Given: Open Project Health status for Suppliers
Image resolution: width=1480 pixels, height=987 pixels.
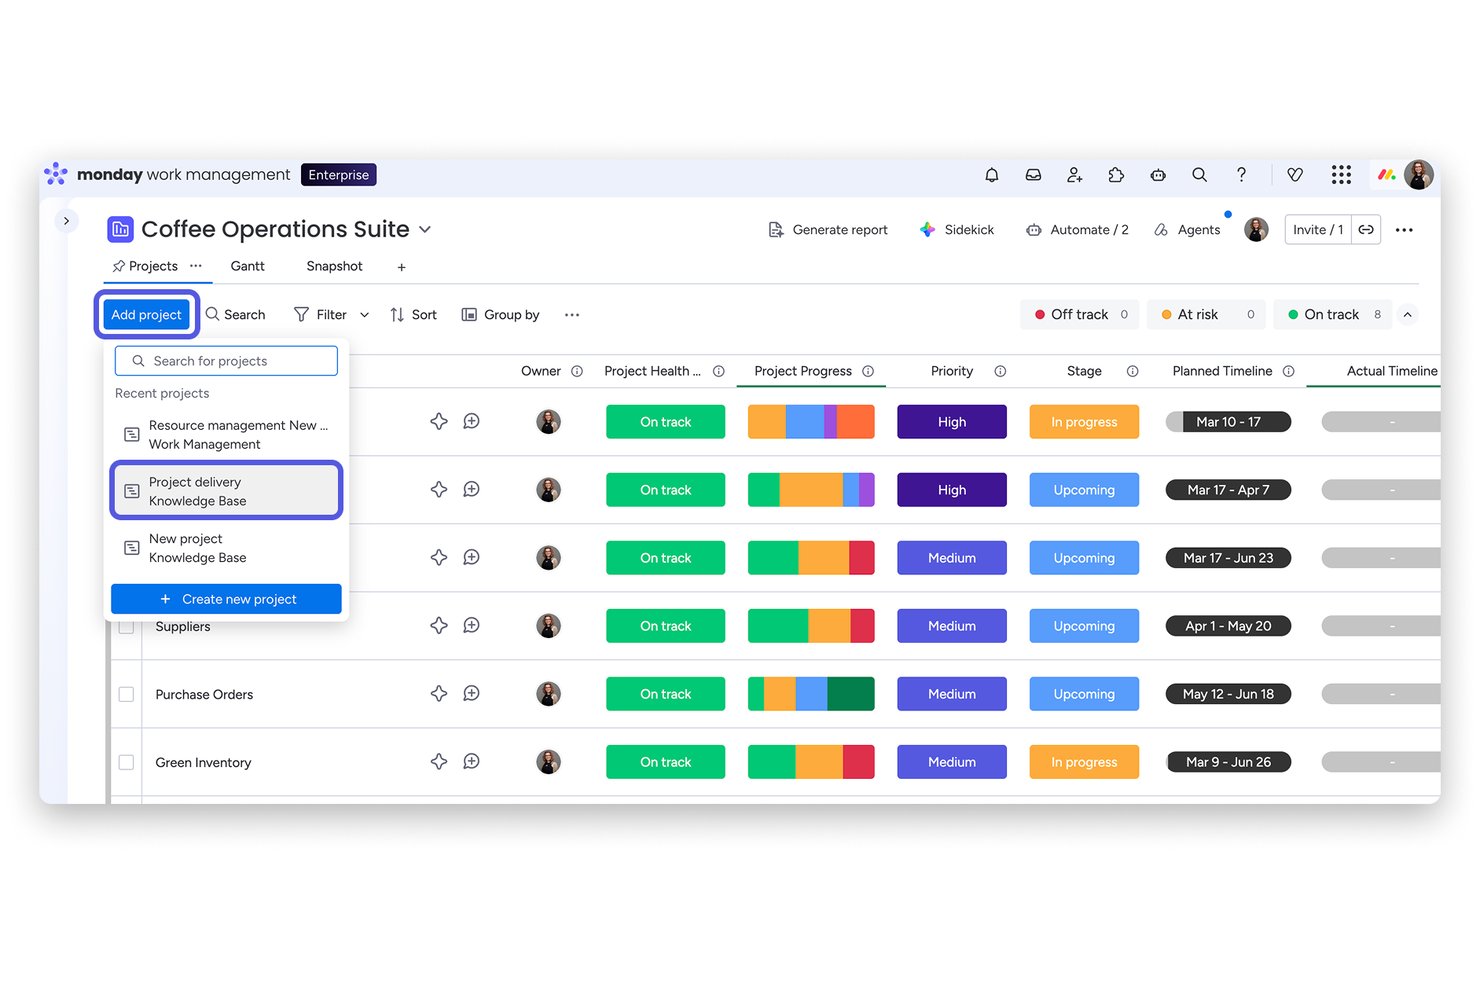Looking at the screenshot, I should pyautogui.click(x=665, y=626).
